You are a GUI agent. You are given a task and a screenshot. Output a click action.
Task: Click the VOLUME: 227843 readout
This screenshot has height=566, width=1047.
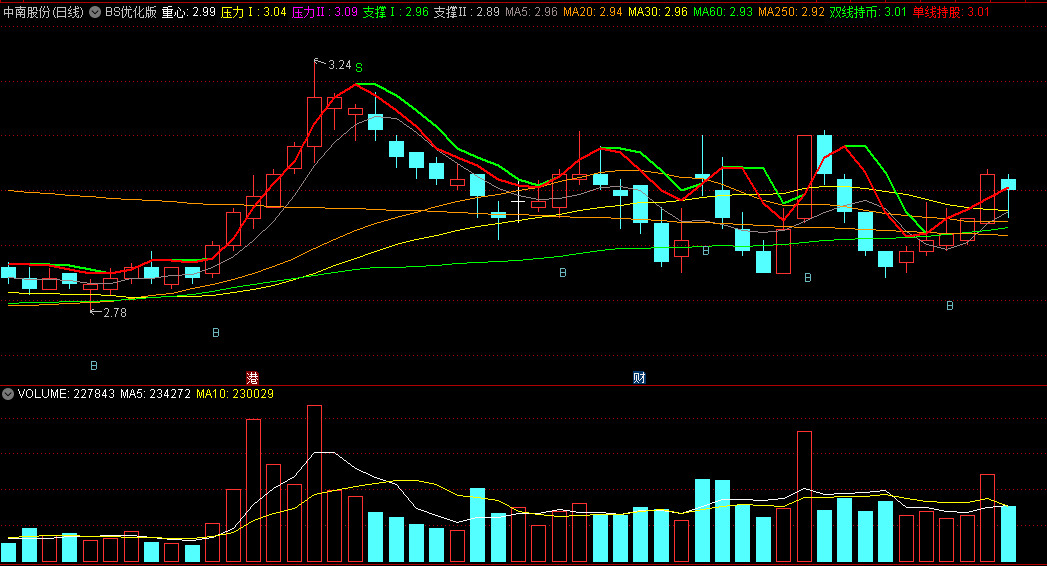[x=66, y=394]
